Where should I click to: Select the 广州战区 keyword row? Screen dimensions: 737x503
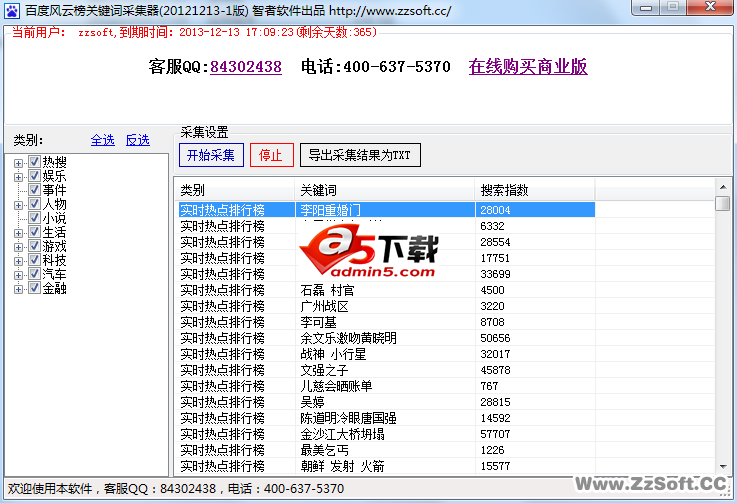(387, 306)
